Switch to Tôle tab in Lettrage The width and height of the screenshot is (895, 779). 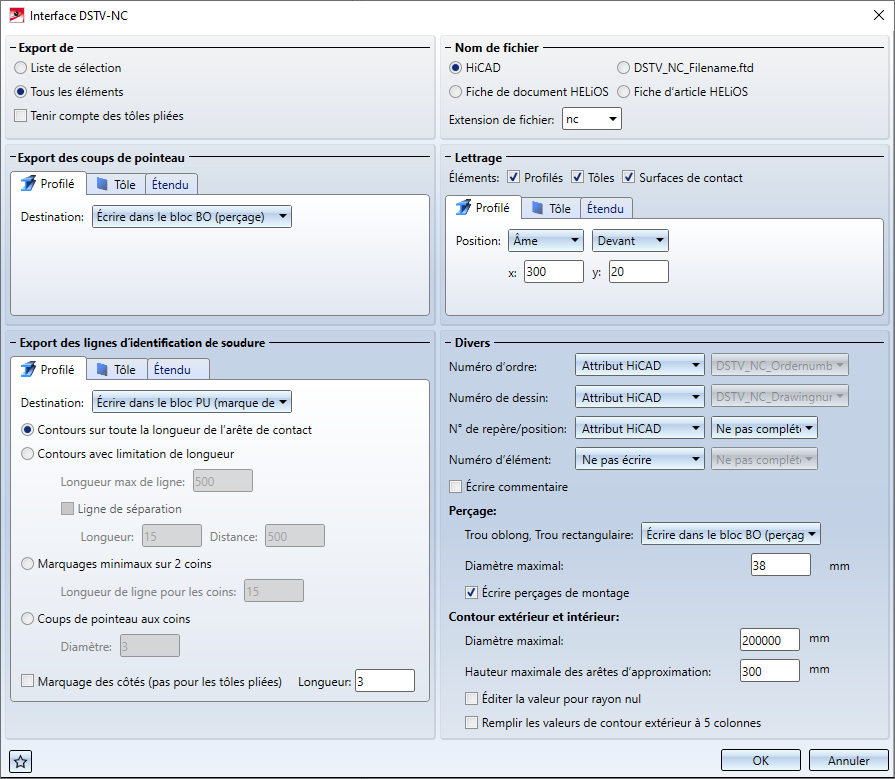pyautogui.click(x=551, y=208)
